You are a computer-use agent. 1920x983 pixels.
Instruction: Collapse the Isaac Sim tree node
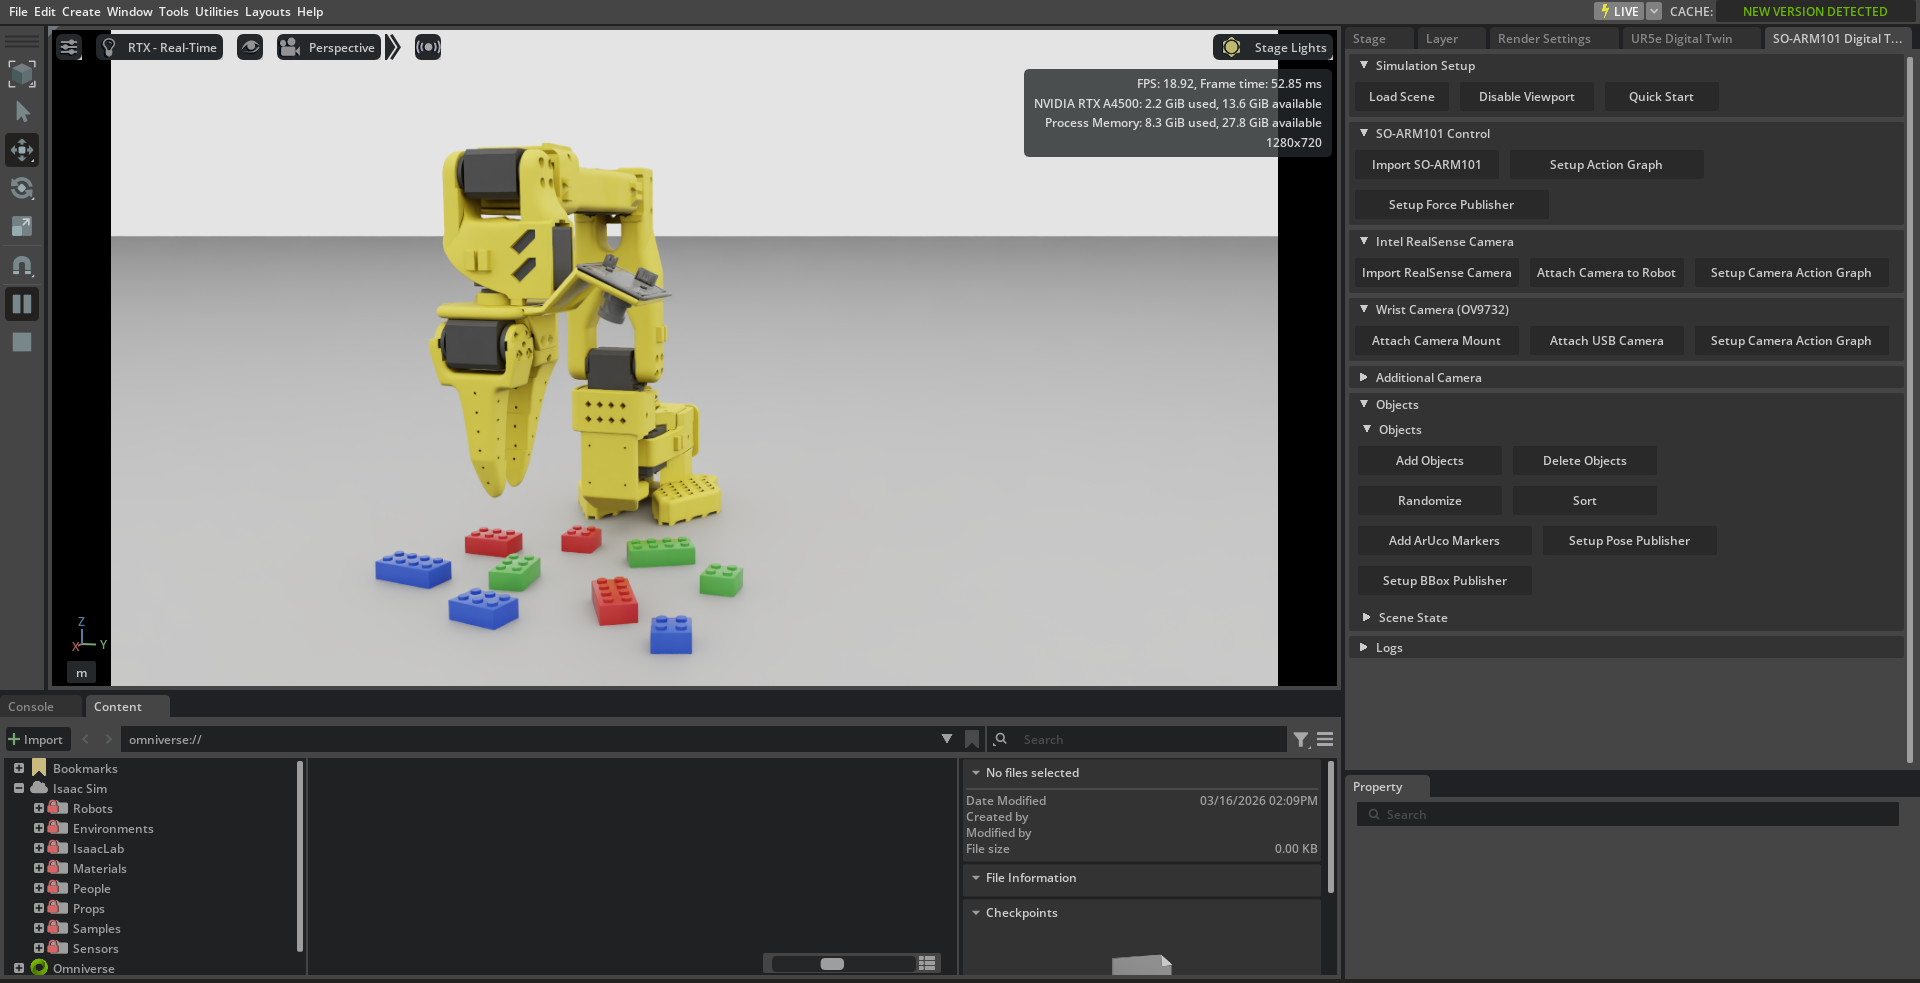(19, 788)
